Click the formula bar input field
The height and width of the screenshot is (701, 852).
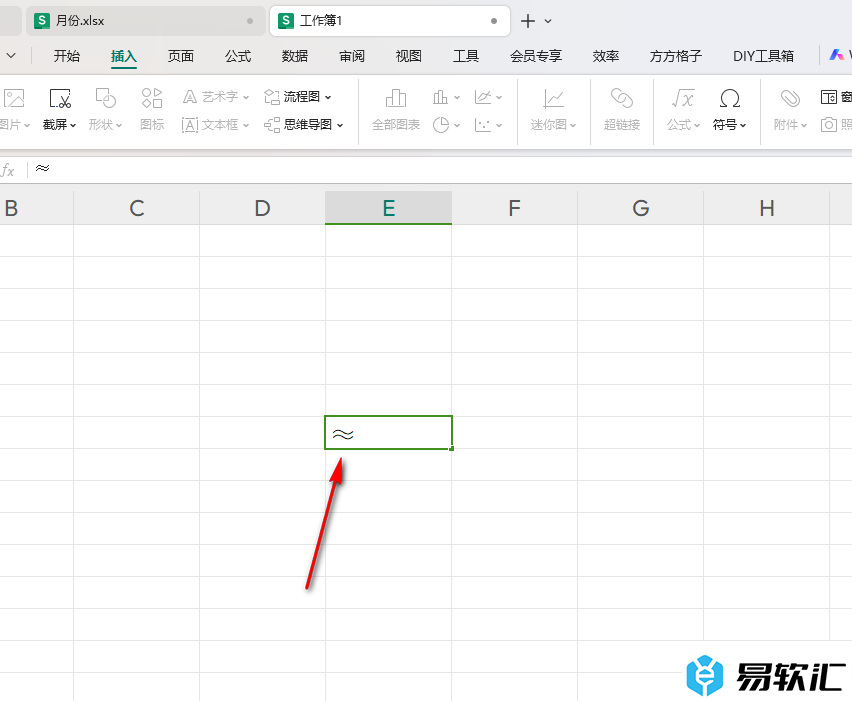[441, 170]
